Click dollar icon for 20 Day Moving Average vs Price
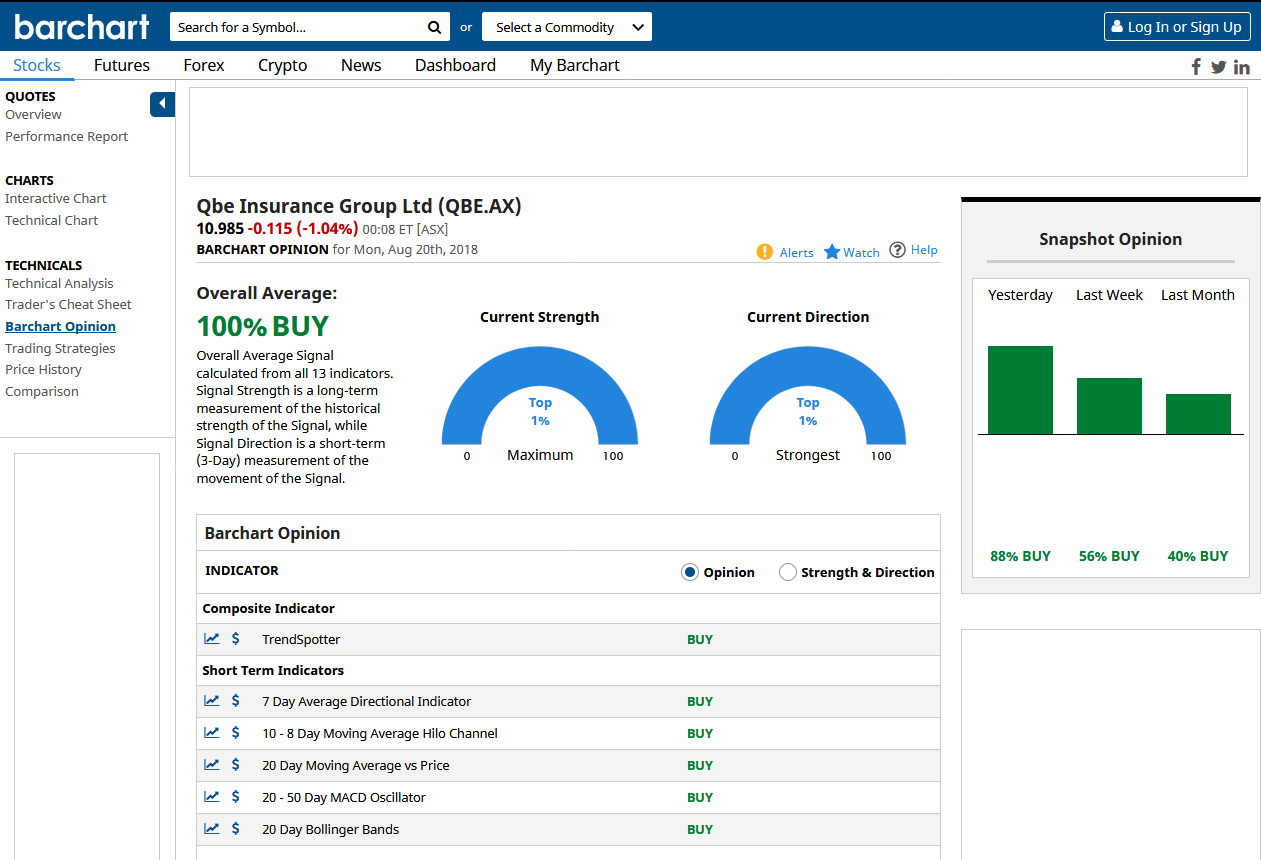1261x860 pixels. coord(236,765)
